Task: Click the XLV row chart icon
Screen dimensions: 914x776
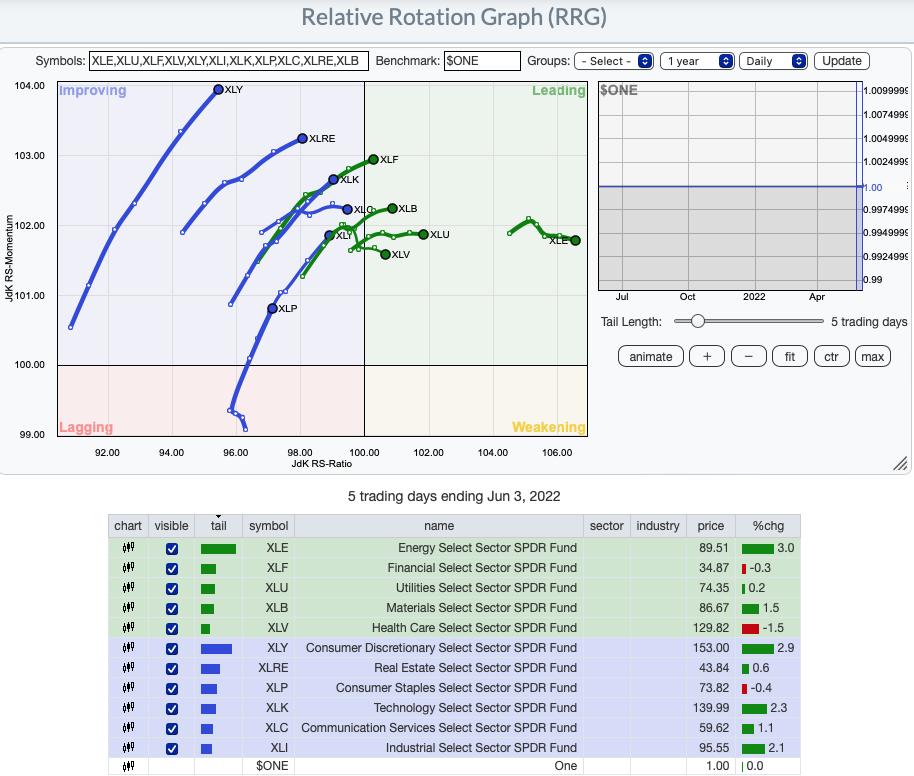Action: (x=128, y=628)
